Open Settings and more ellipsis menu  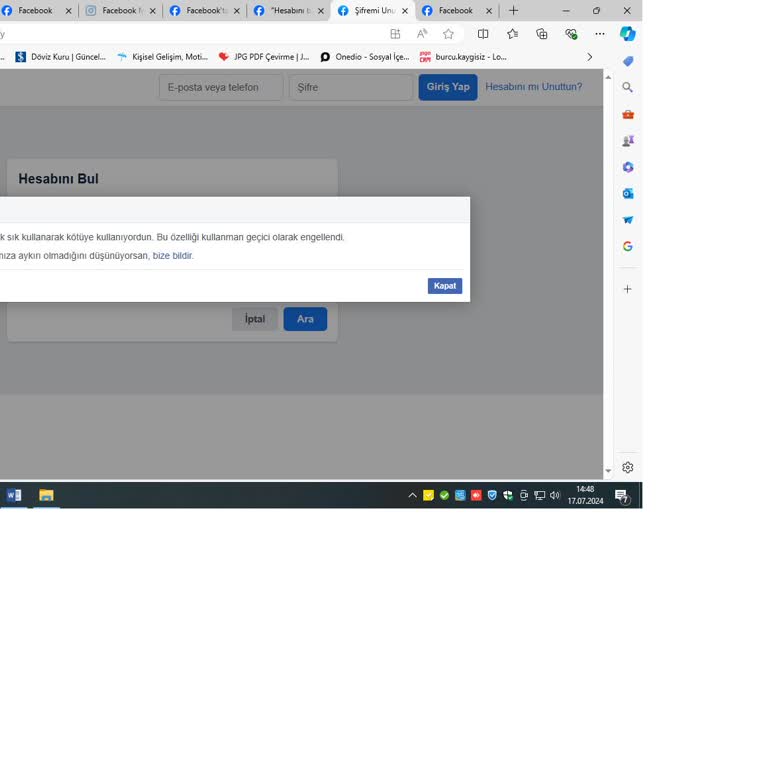click(x=600, y=34)
